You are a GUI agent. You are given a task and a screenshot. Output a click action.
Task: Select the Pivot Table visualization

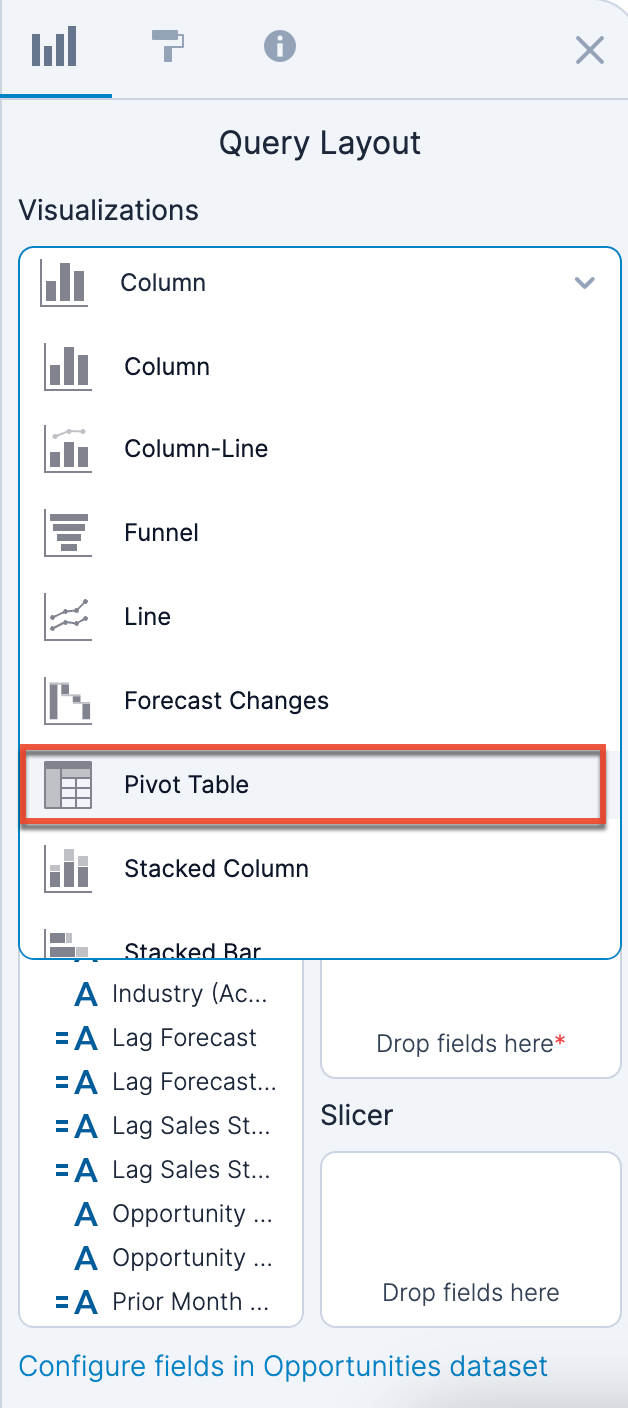pyautogui.click(x=312, y=785)
